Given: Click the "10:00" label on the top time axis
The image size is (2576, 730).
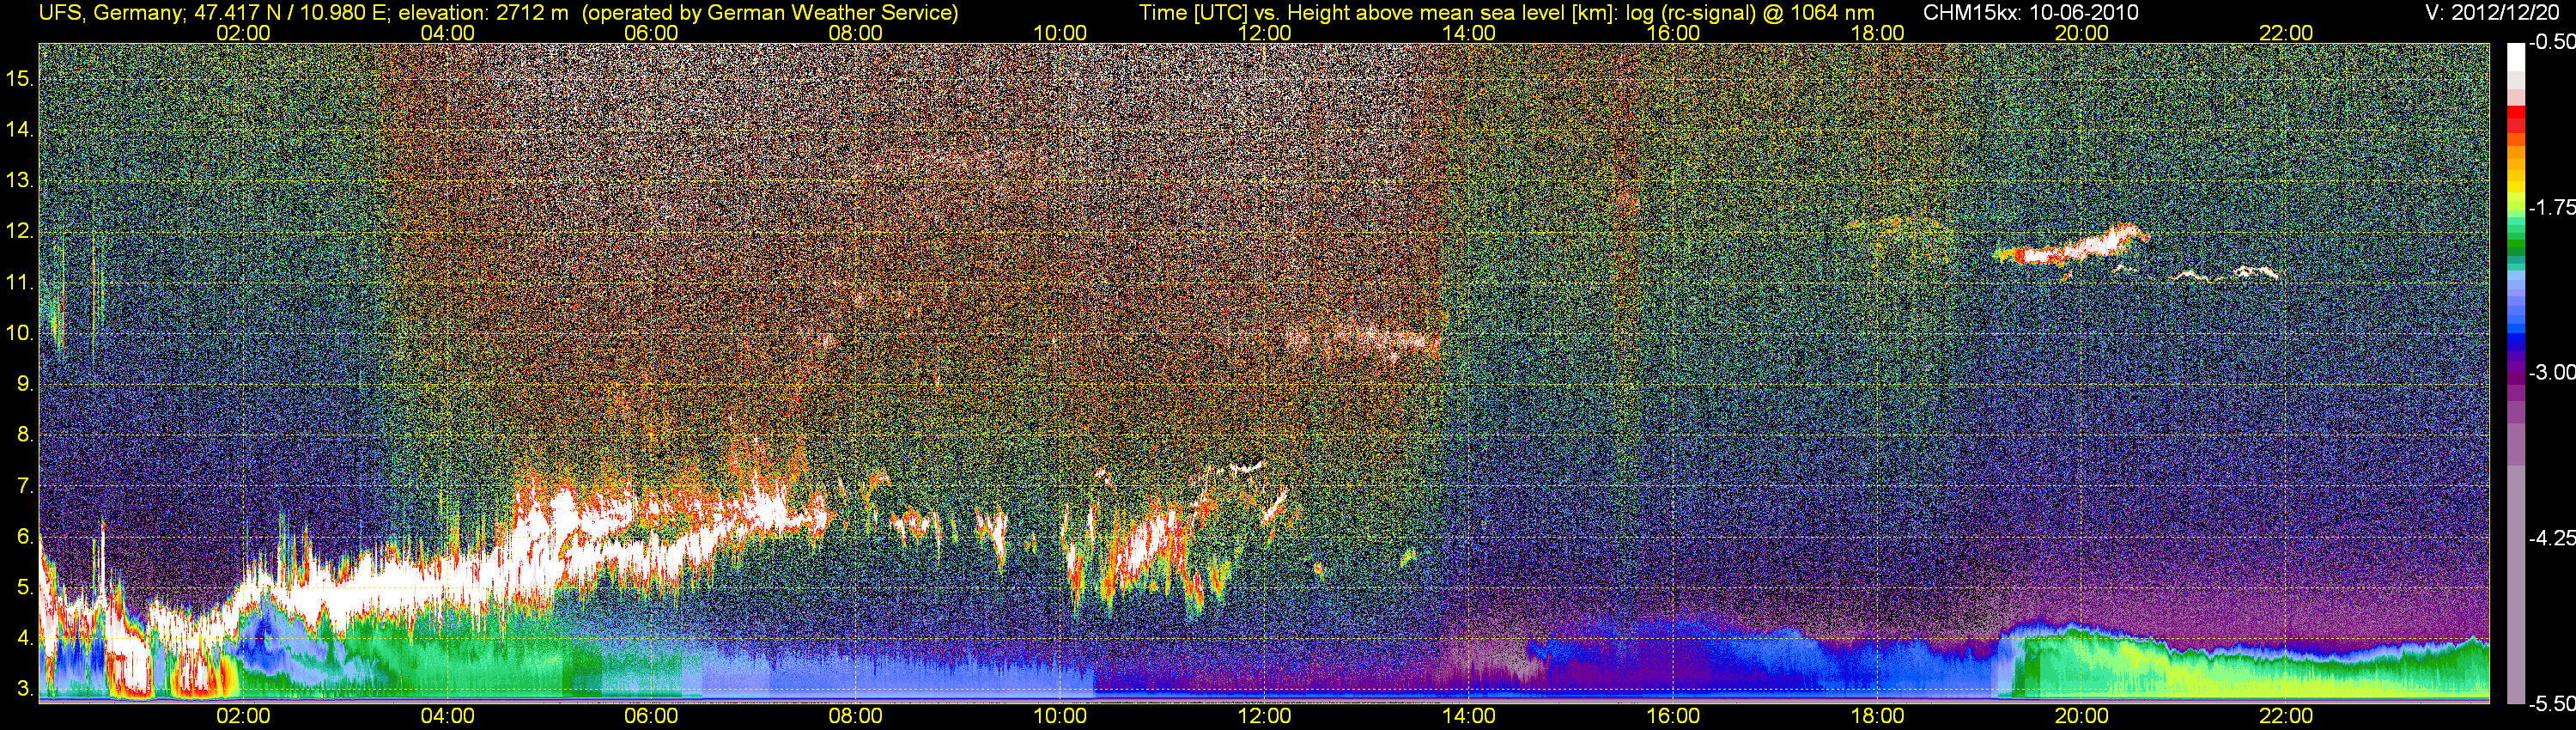Looking at the screenshot, I should (1060, 33).
